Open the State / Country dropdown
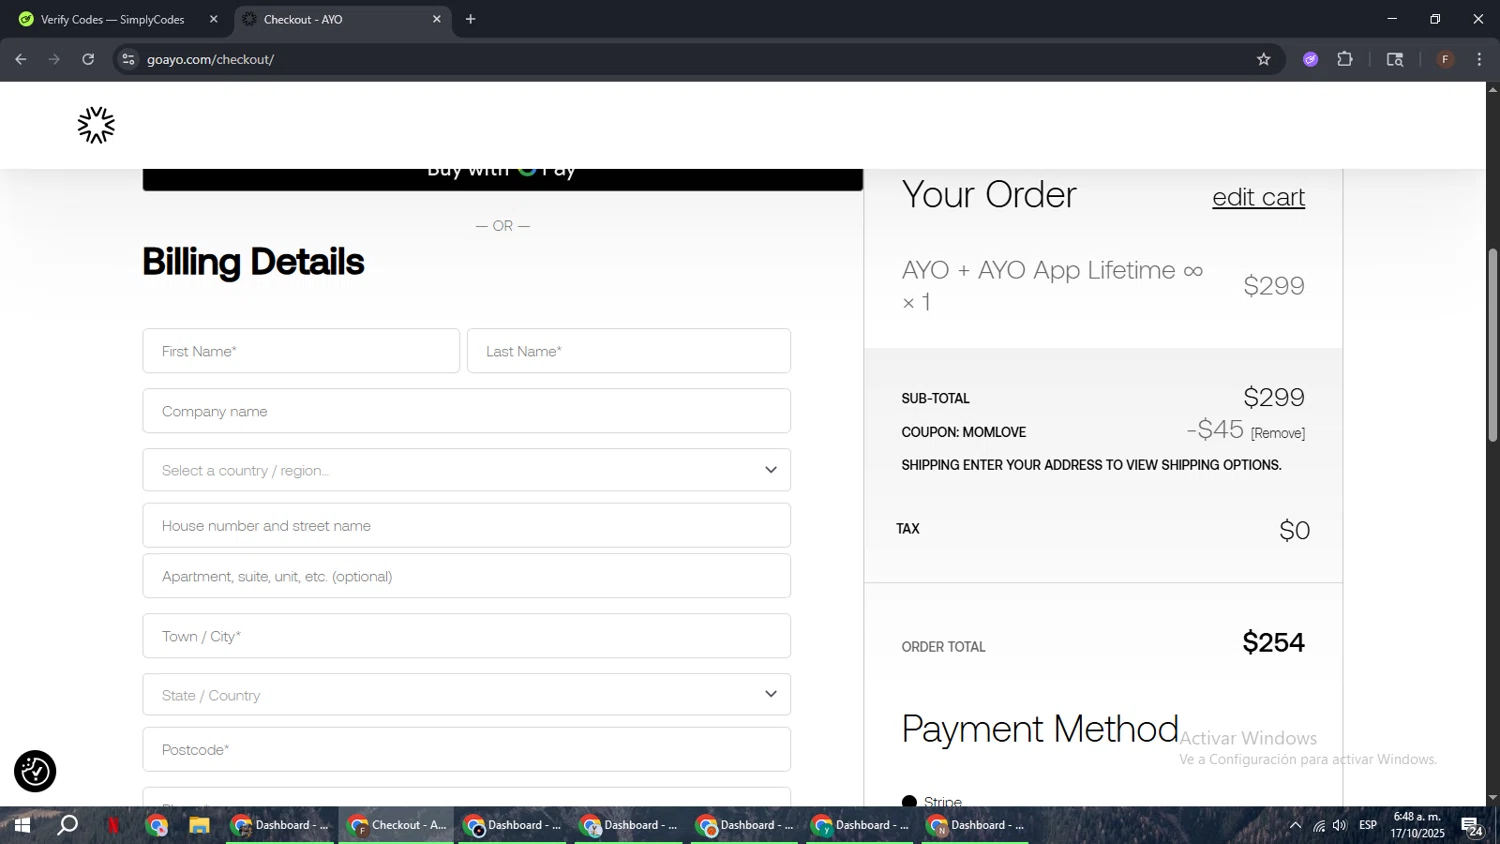 (x=467, y=694)
